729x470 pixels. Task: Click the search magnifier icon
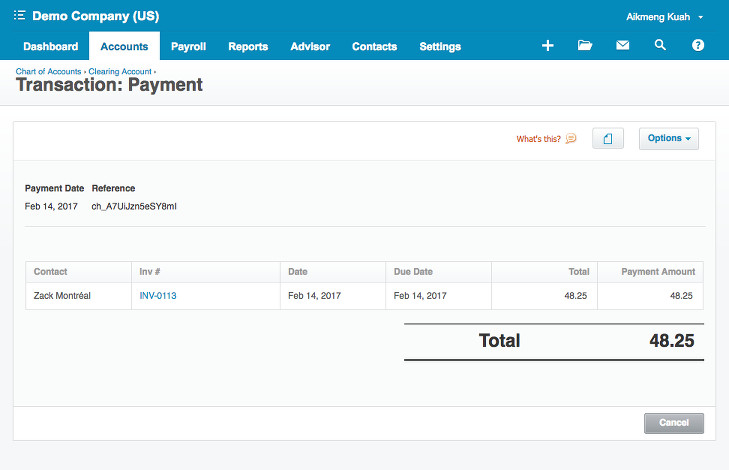(660, 46)
